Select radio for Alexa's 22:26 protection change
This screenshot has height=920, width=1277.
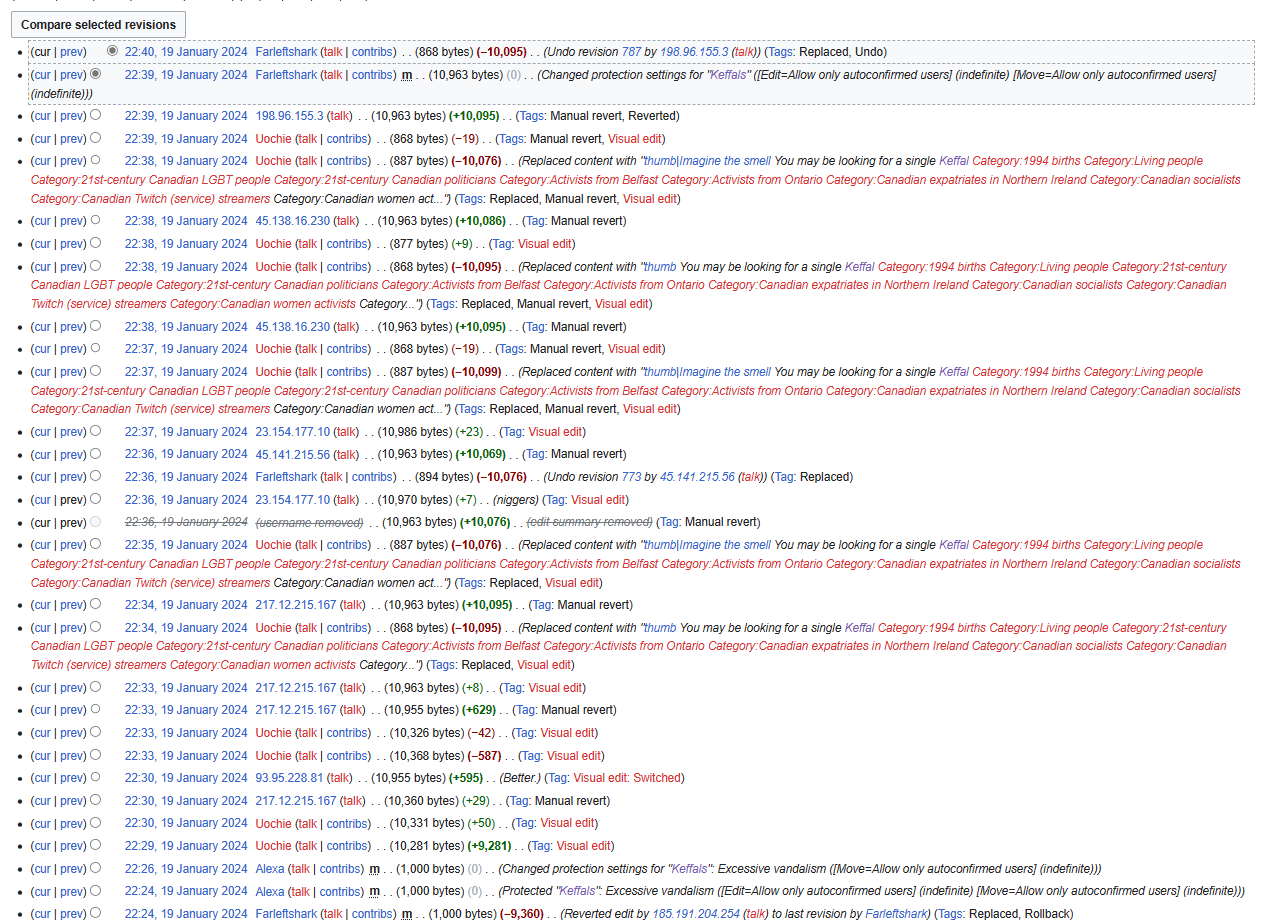pos(95,868)
